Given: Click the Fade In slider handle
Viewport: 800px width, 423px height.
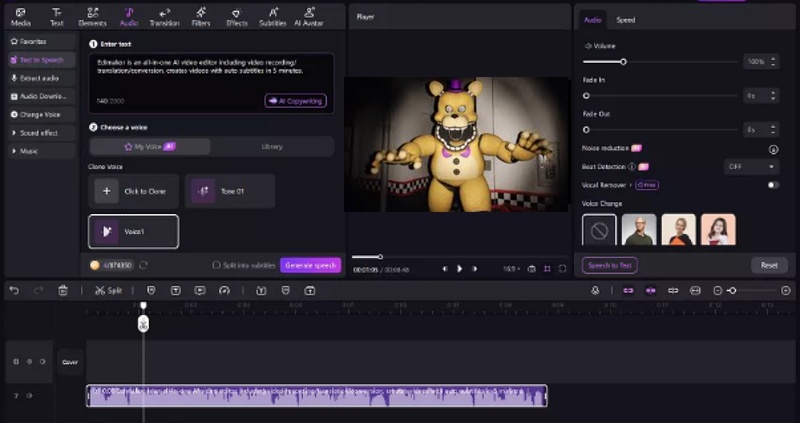Looking at the screenshot, I should click(586, 95).
